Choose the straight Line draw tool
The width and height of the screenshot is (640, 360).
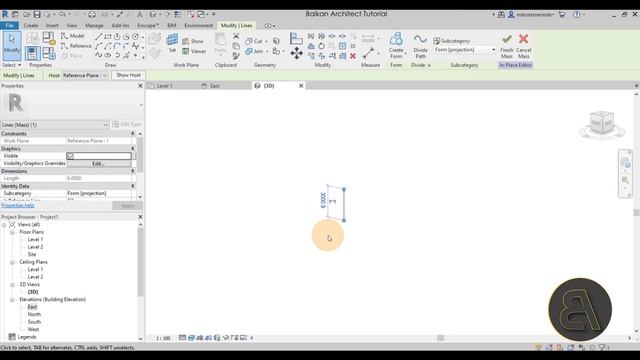point(98,37)
